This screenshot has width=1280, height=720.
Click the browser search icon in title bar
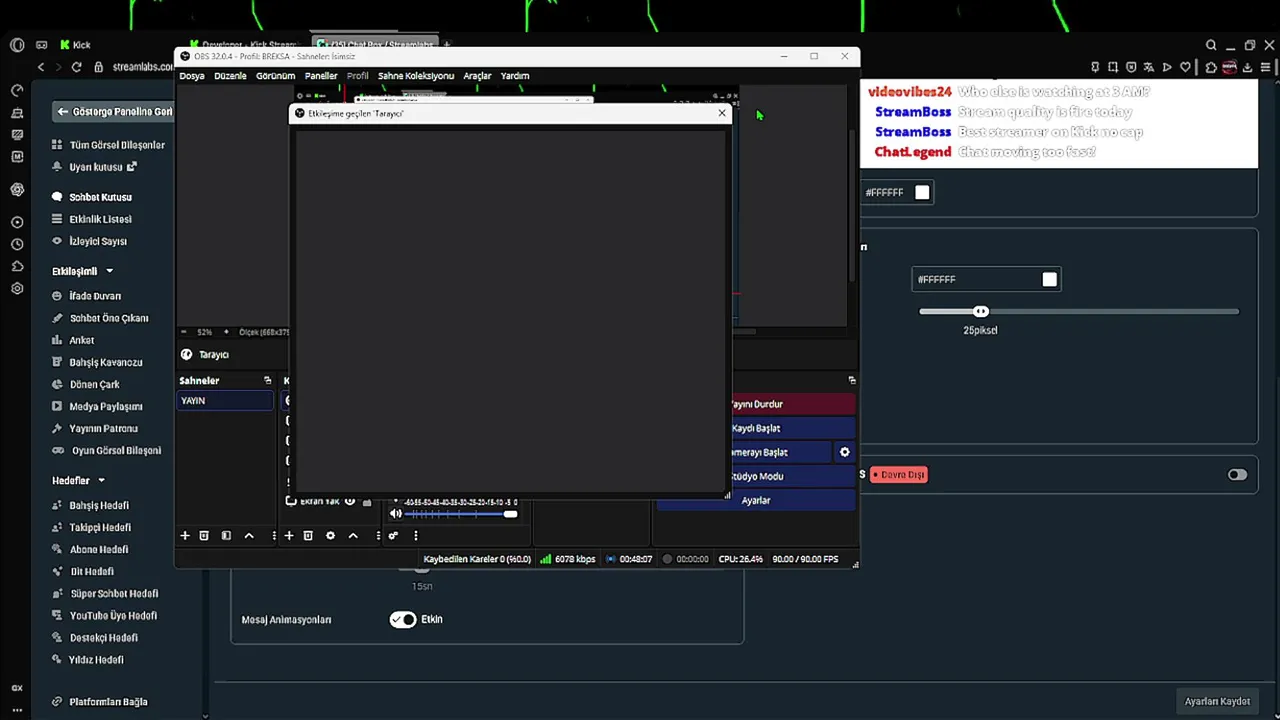pyautogui.click(x=1211, y=45)
